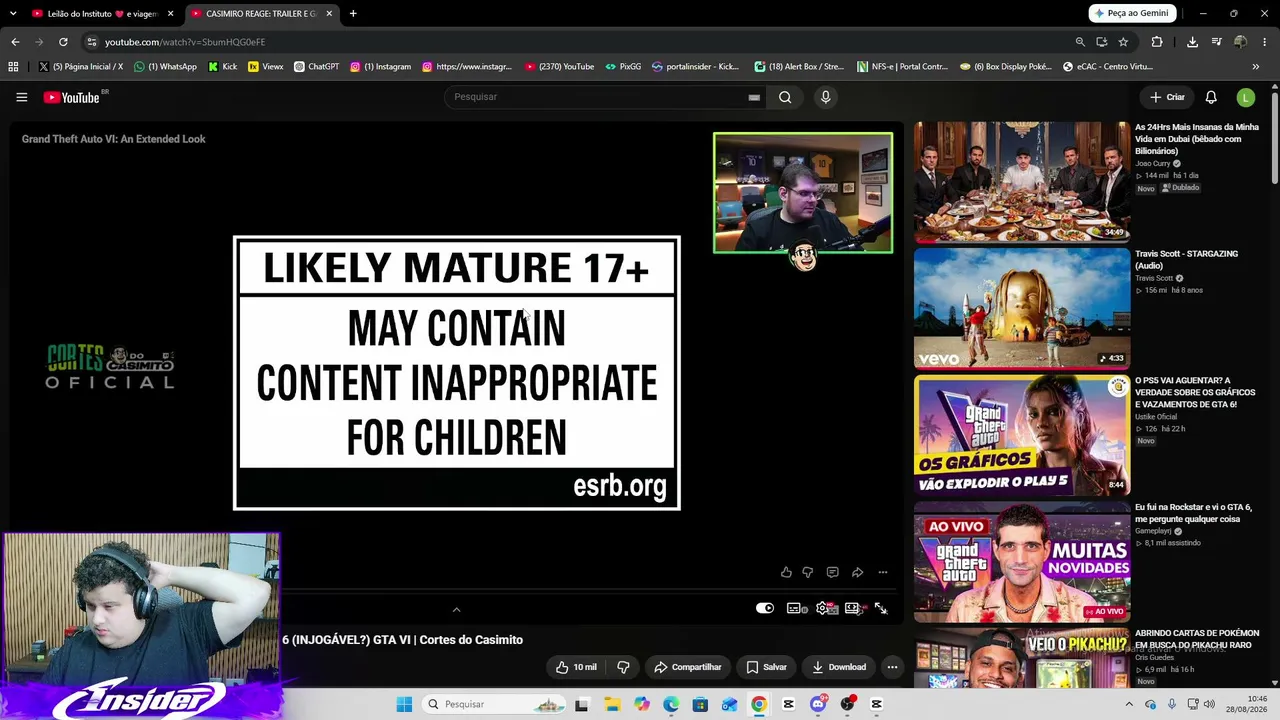
Task: Reload the current page
Action: [x=63, y=42]
